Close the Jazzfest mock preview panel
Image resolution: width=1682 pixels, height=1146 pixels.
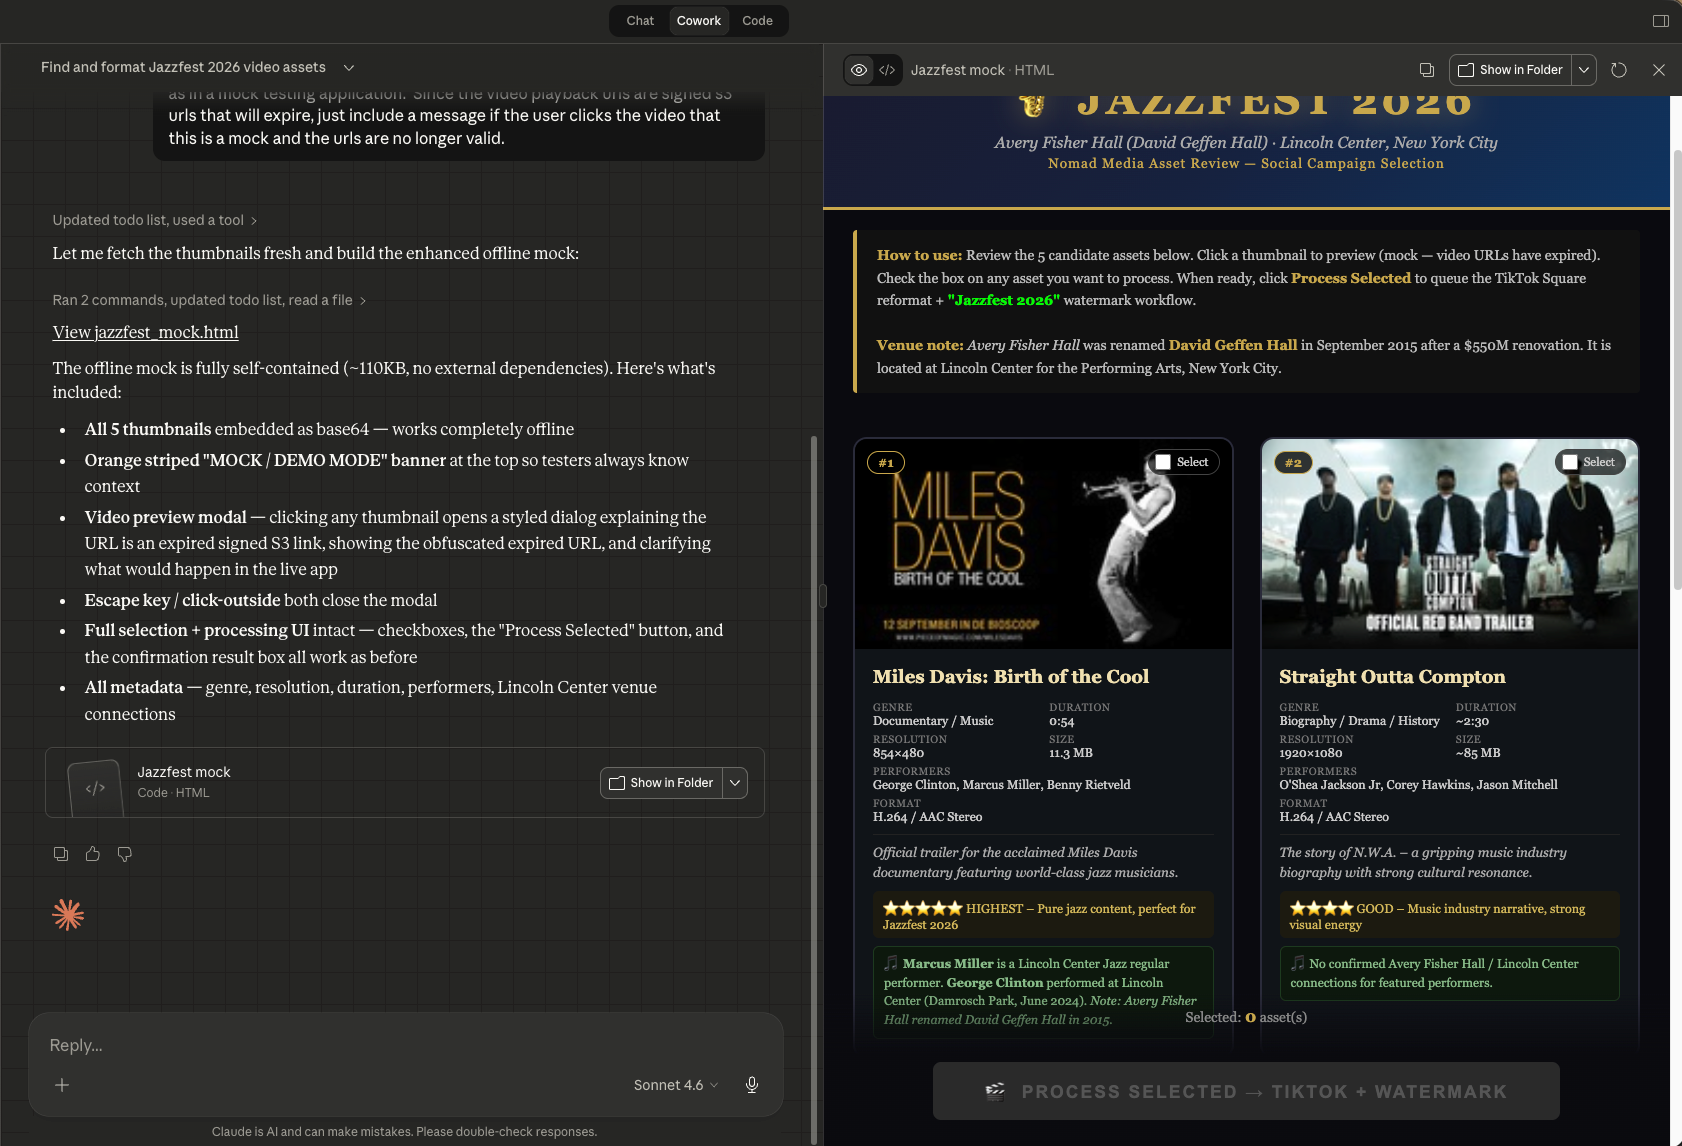(1659, 70)
